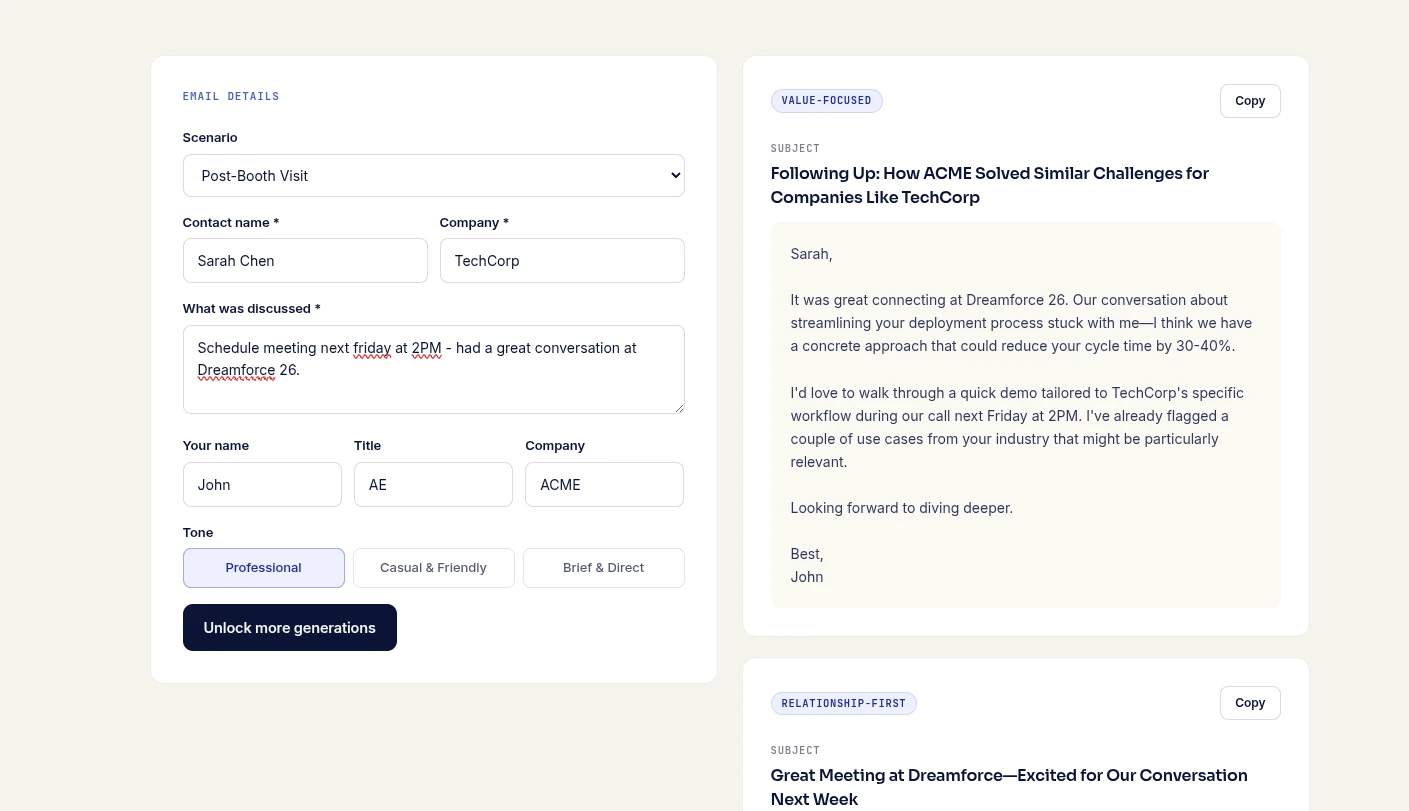The height and width of the screenshot is (811, 1409).
Task: Click the "Tone" label
Action: pos(198,533)
